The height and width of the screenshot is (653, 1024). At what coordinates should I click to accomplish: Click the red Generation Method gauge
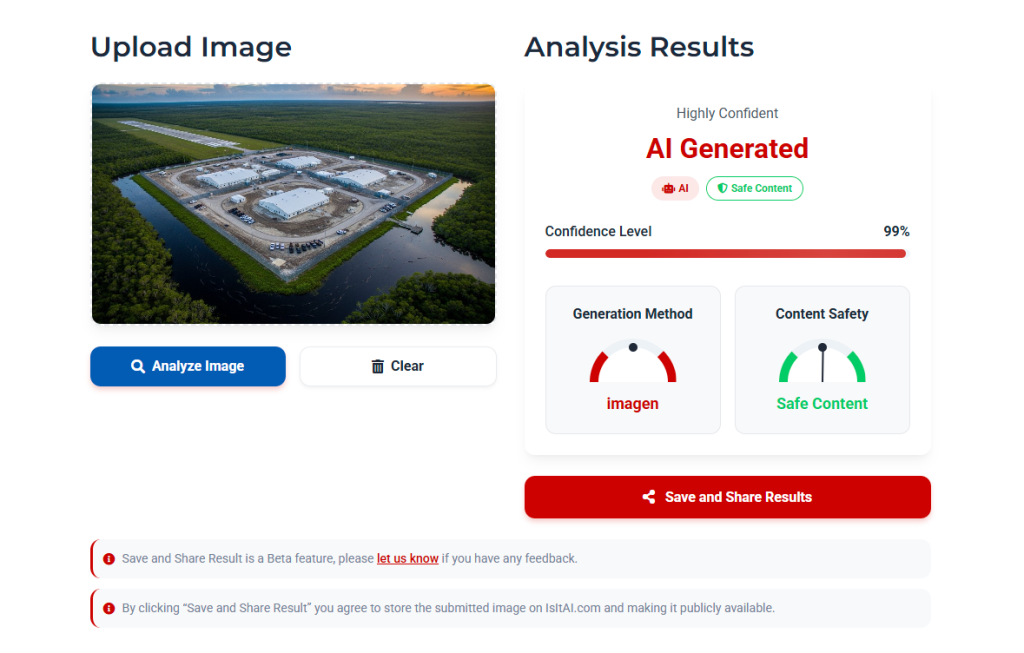pos(633,362)
